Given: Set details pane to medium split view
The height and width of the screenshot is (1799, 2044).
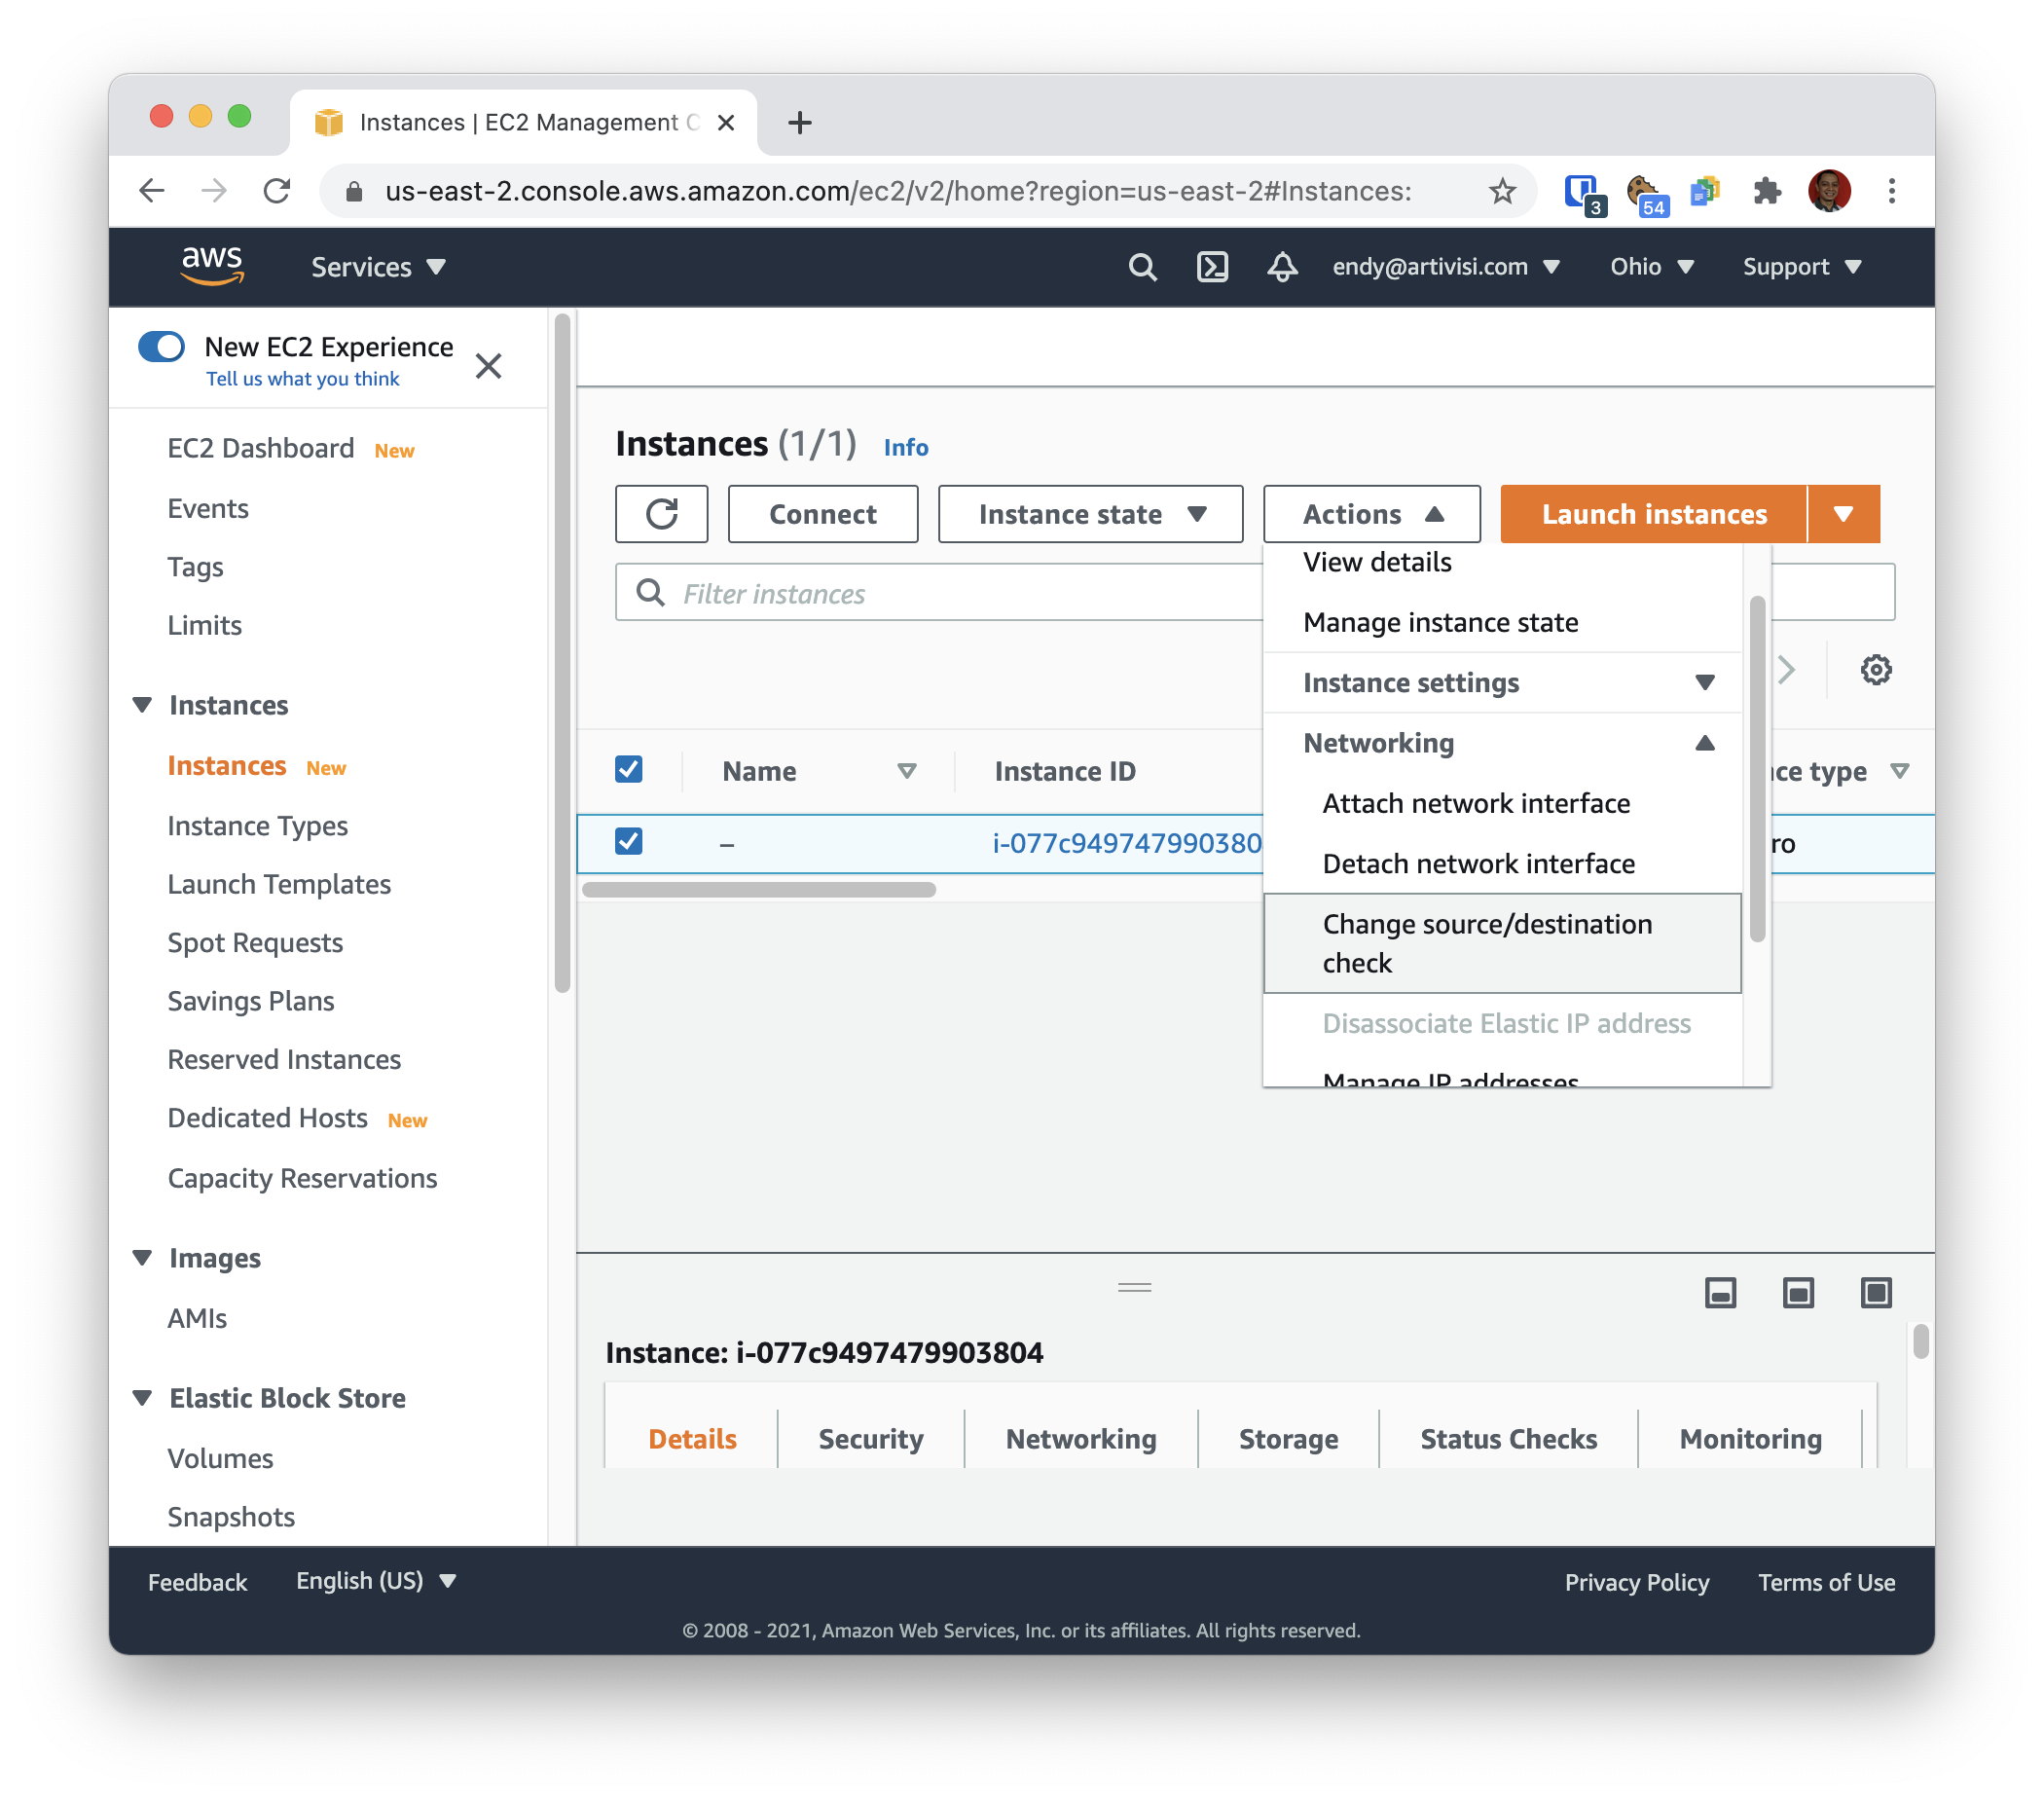Looking at the screenshot, I should click(1798, 1293).
